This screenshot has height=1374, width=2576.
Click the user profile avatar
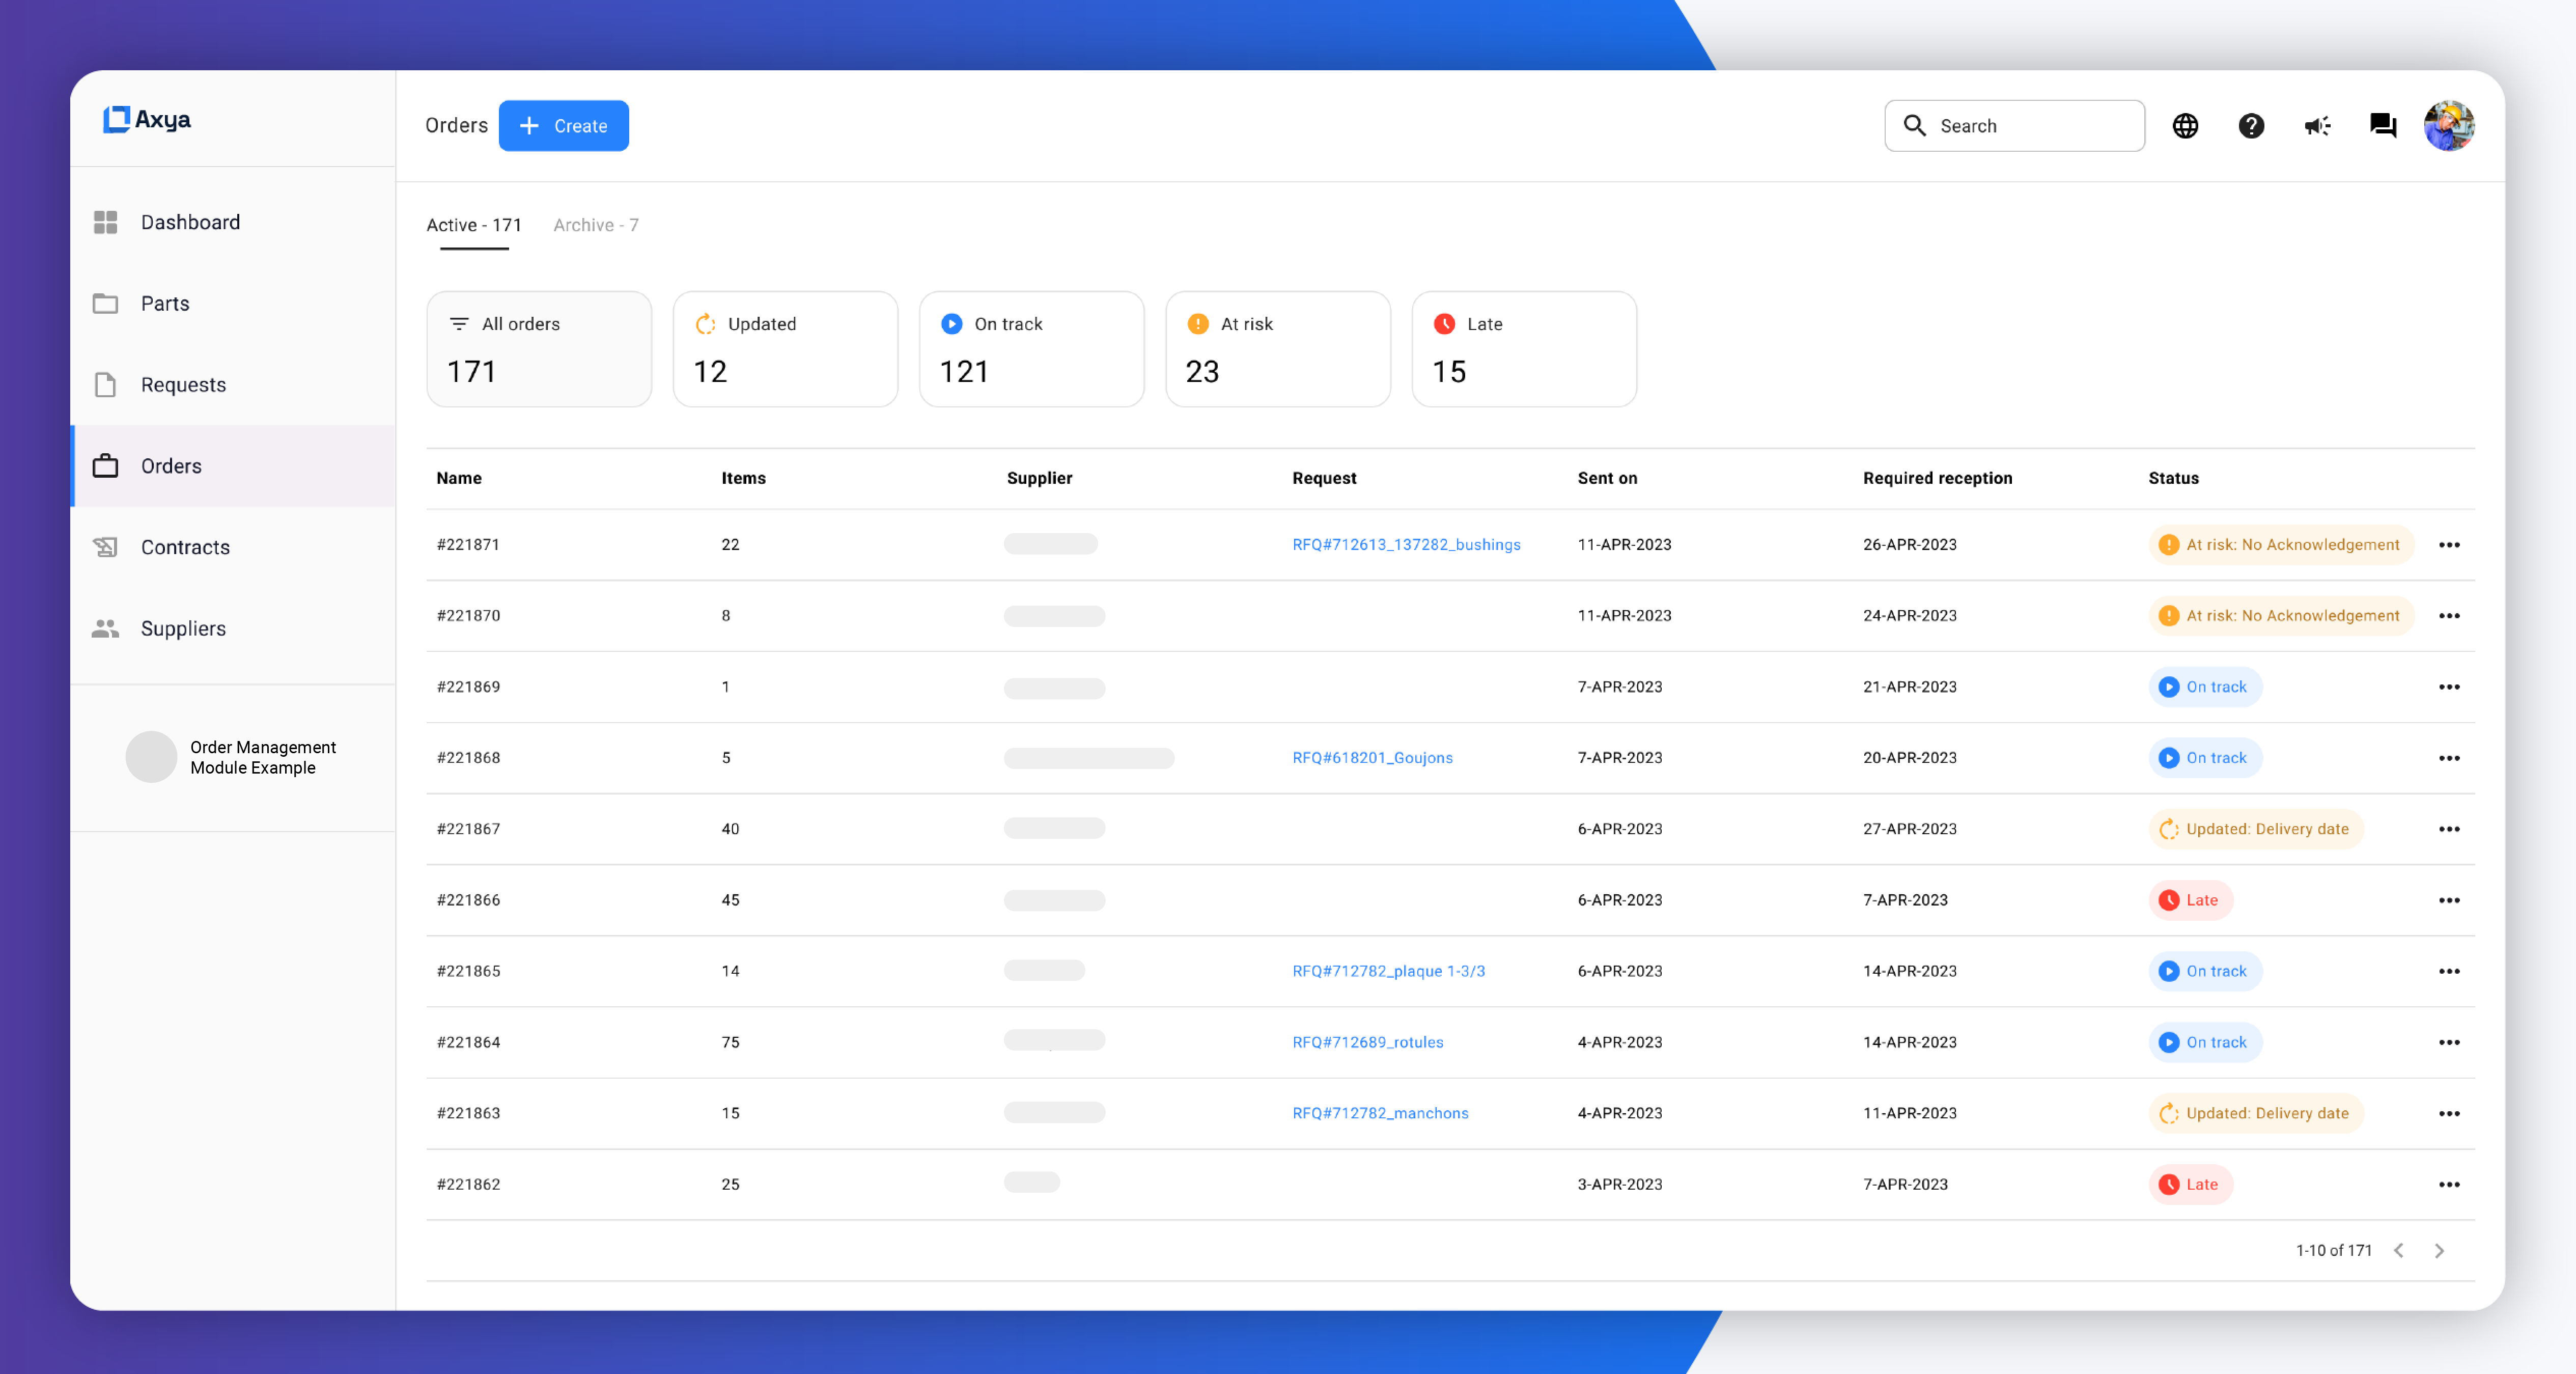tap(2448, 126)
